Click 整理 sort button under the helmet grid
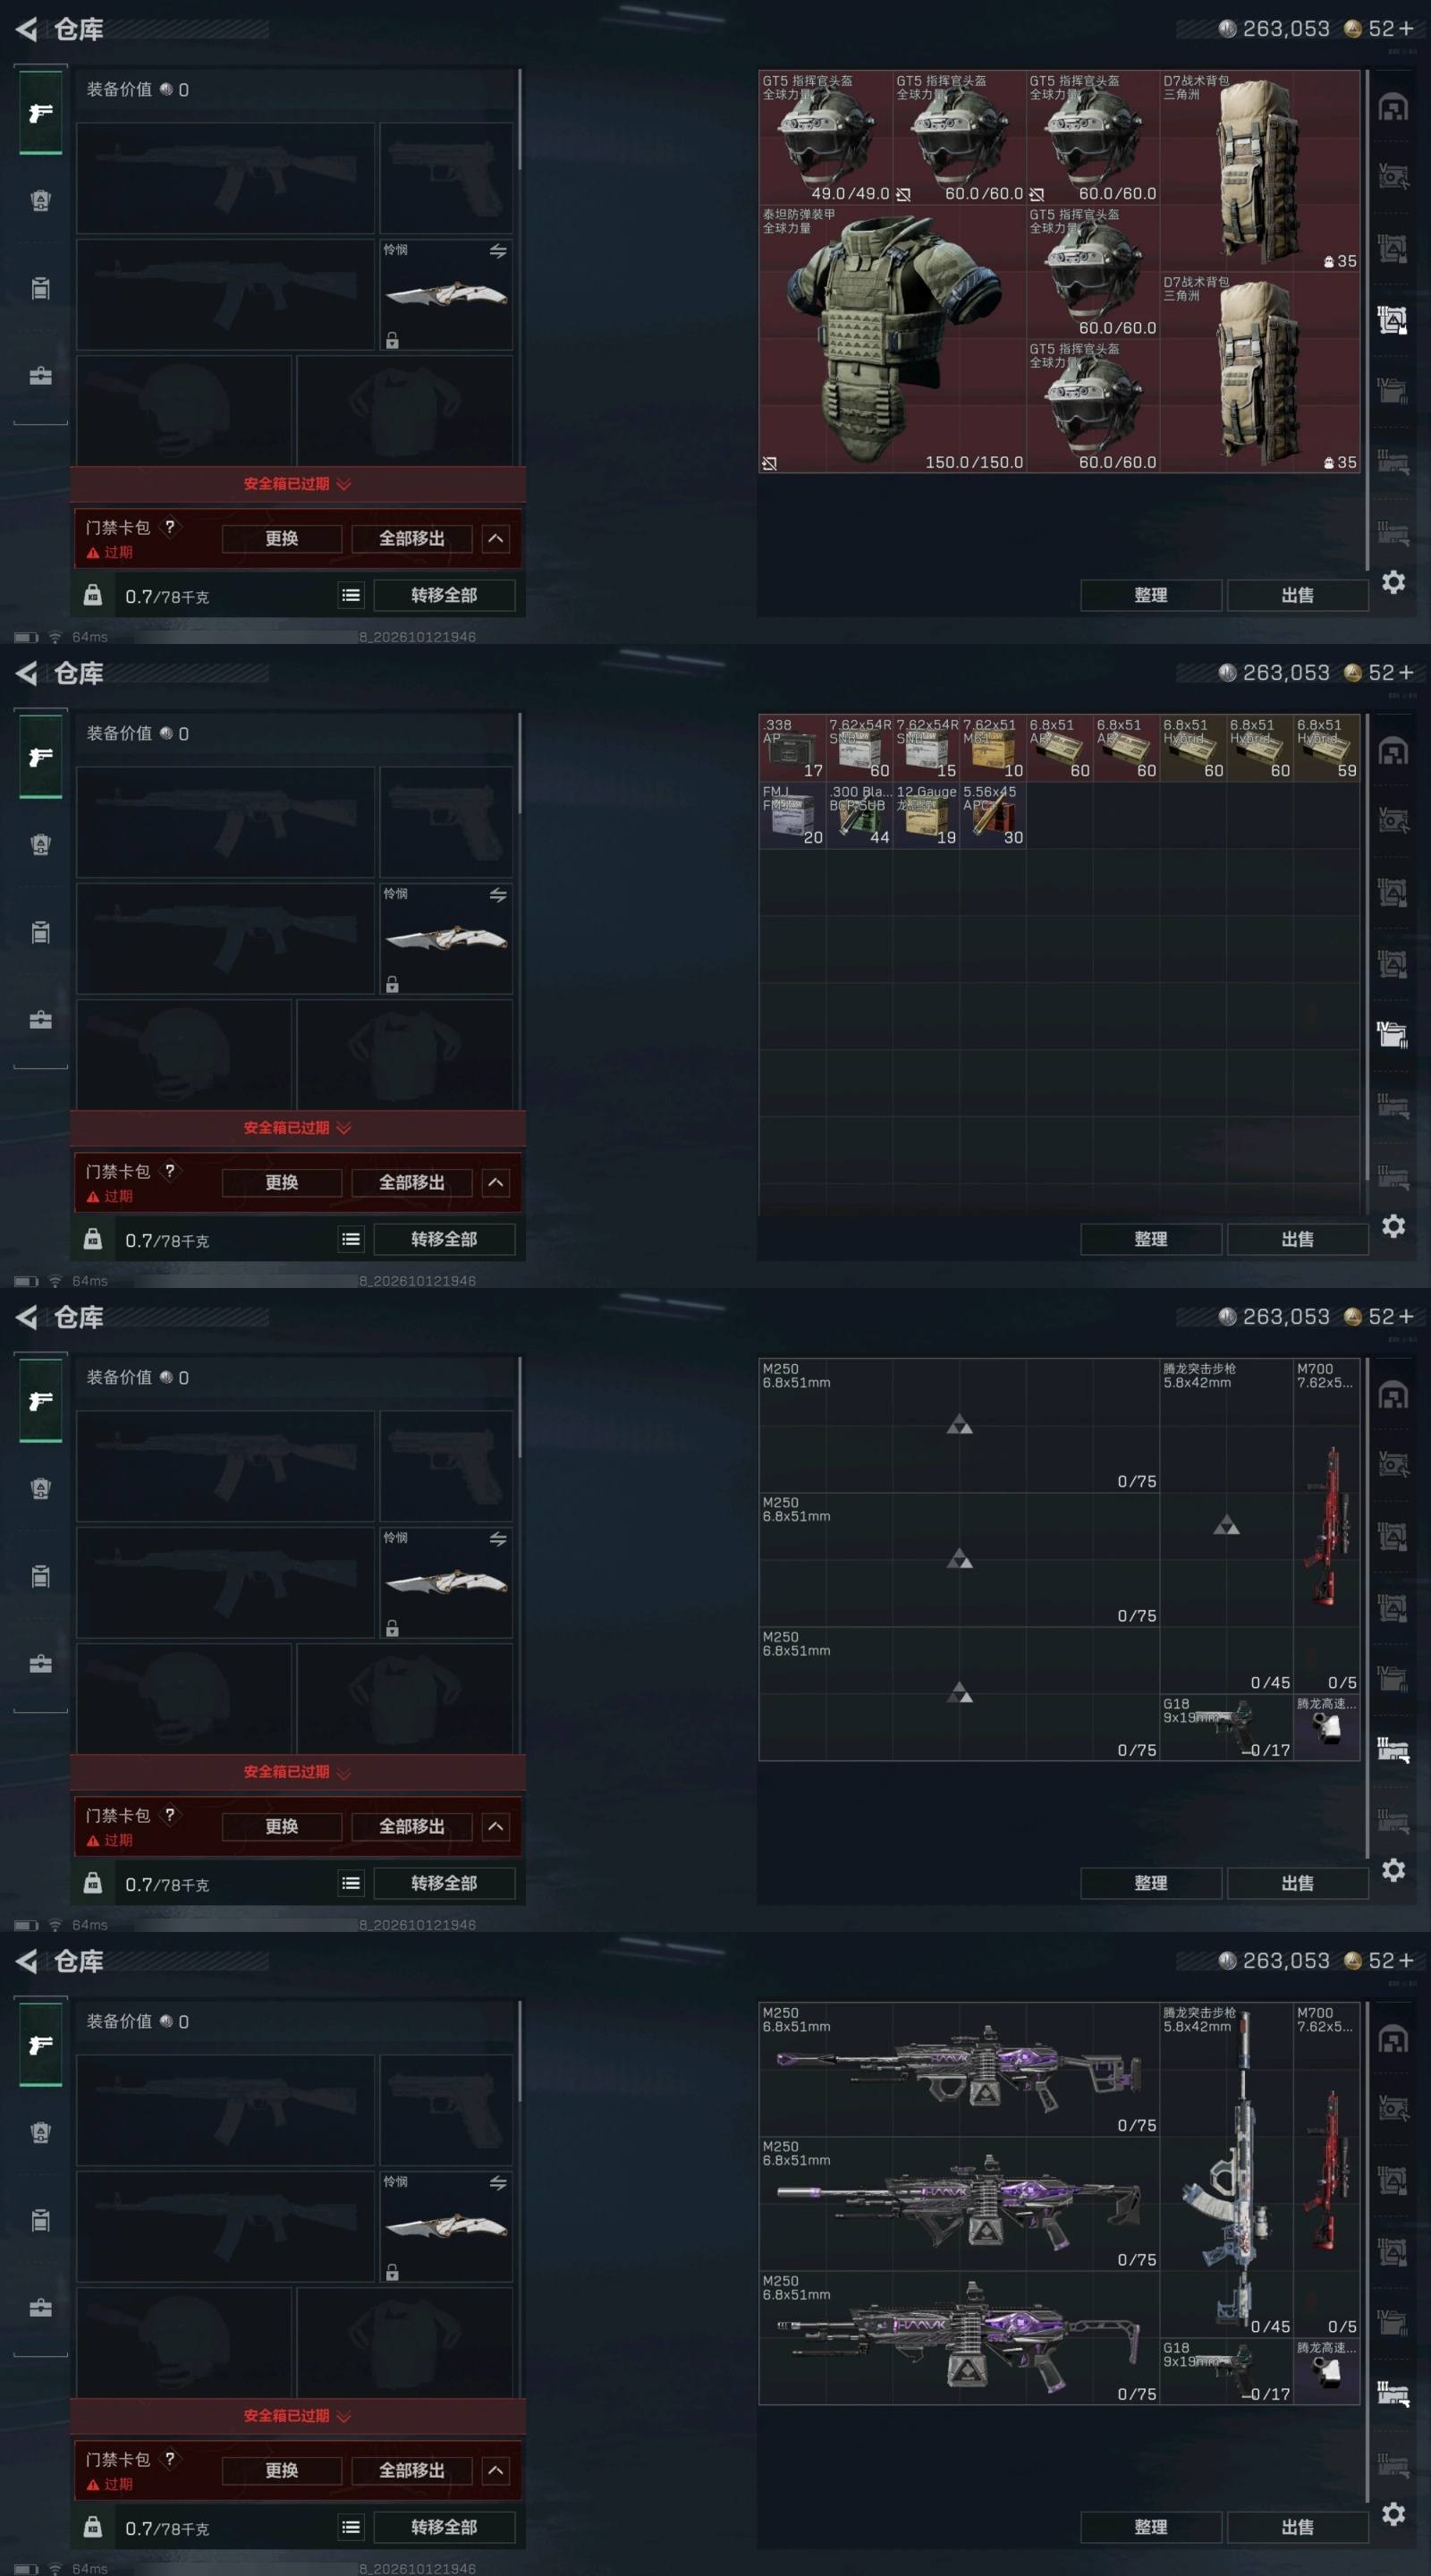 [x=1151, y=595]
